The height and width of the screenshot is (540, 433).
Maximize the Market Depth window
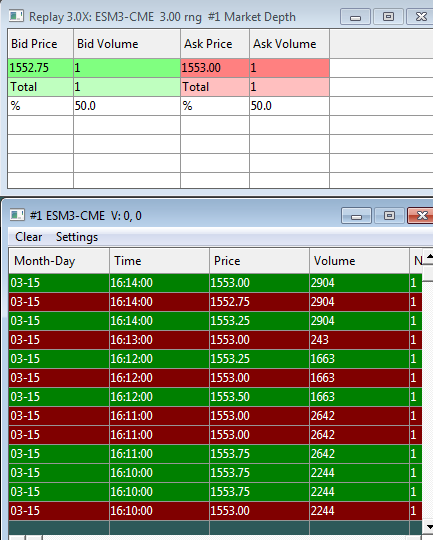(x=388, y=17)
